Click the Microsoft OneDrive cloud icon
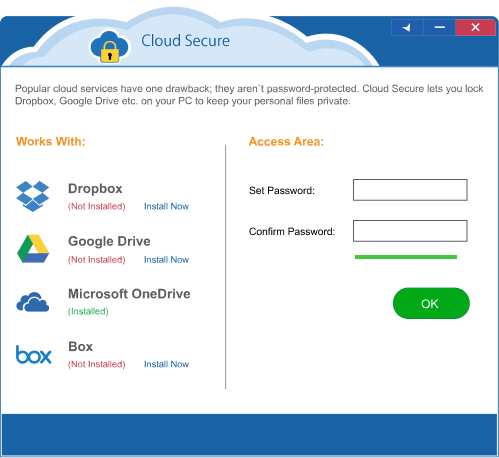The width and height of the screenshot is (499, 458). [x=33, y=302]
